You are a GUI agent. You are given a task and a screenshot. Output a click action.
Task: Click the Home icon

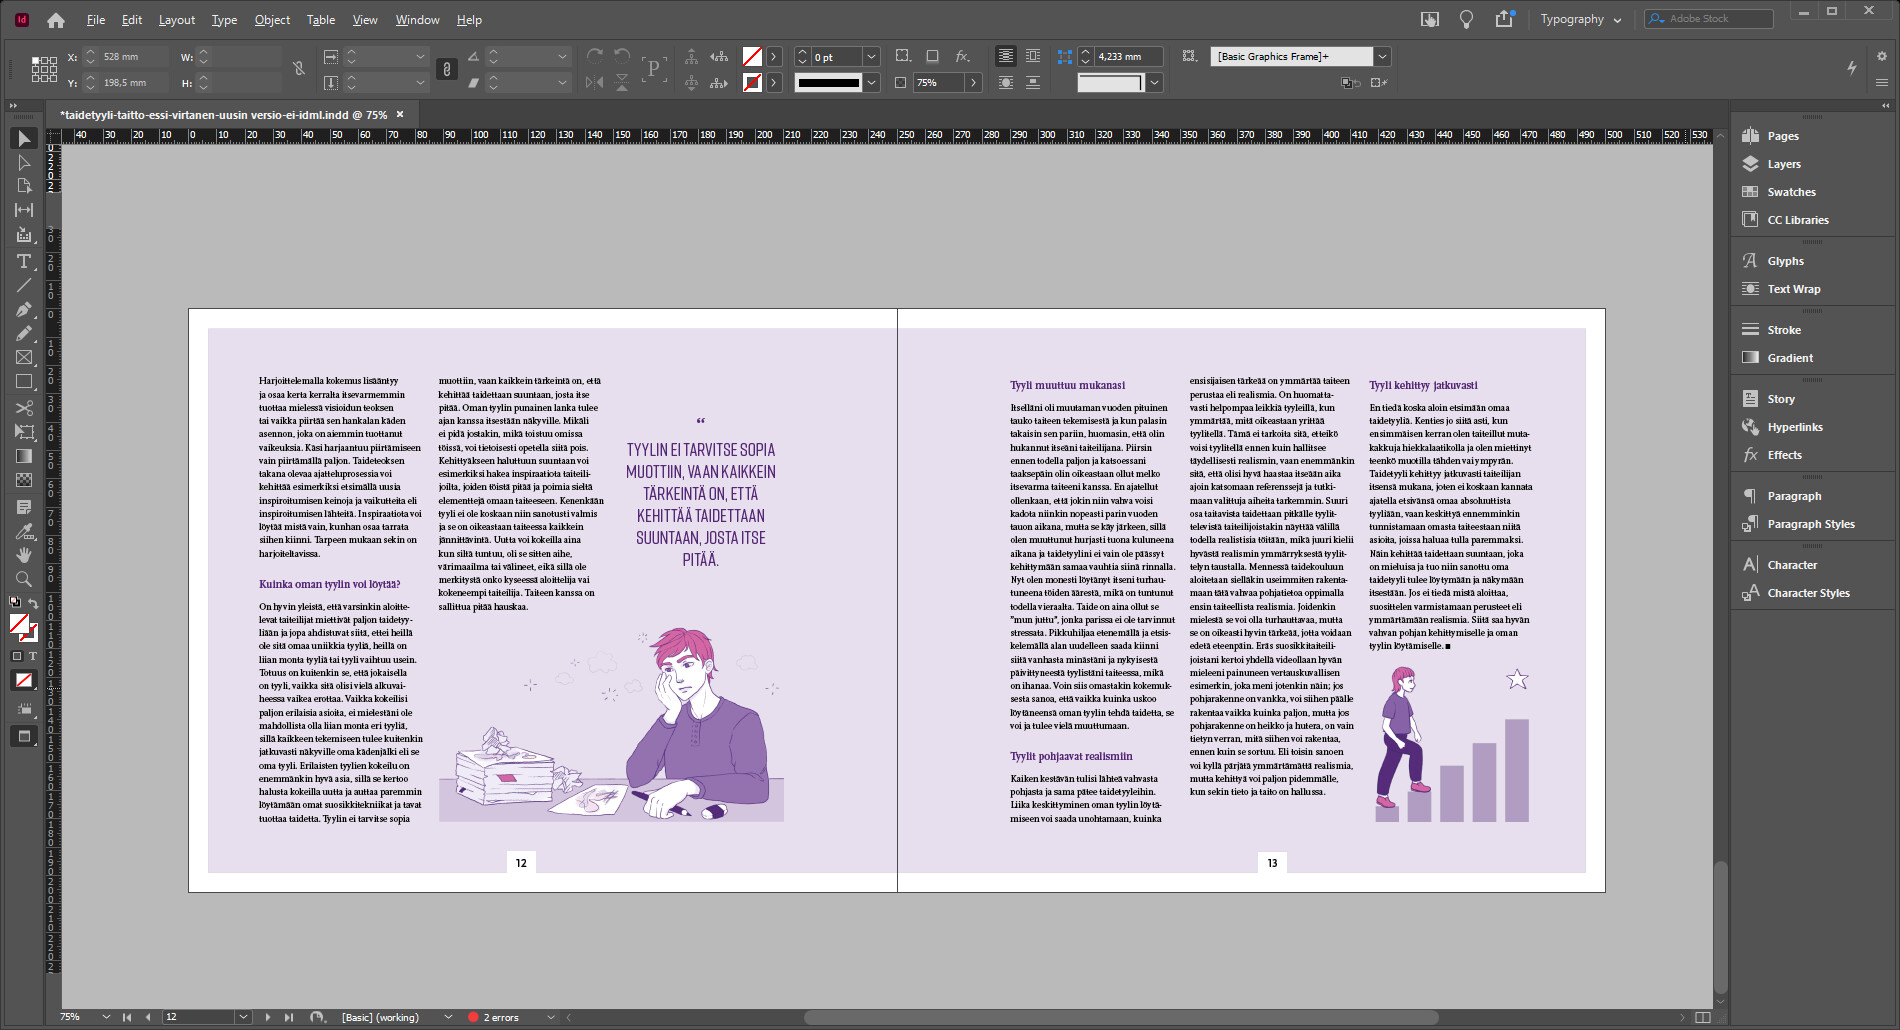tap(56, 20)
